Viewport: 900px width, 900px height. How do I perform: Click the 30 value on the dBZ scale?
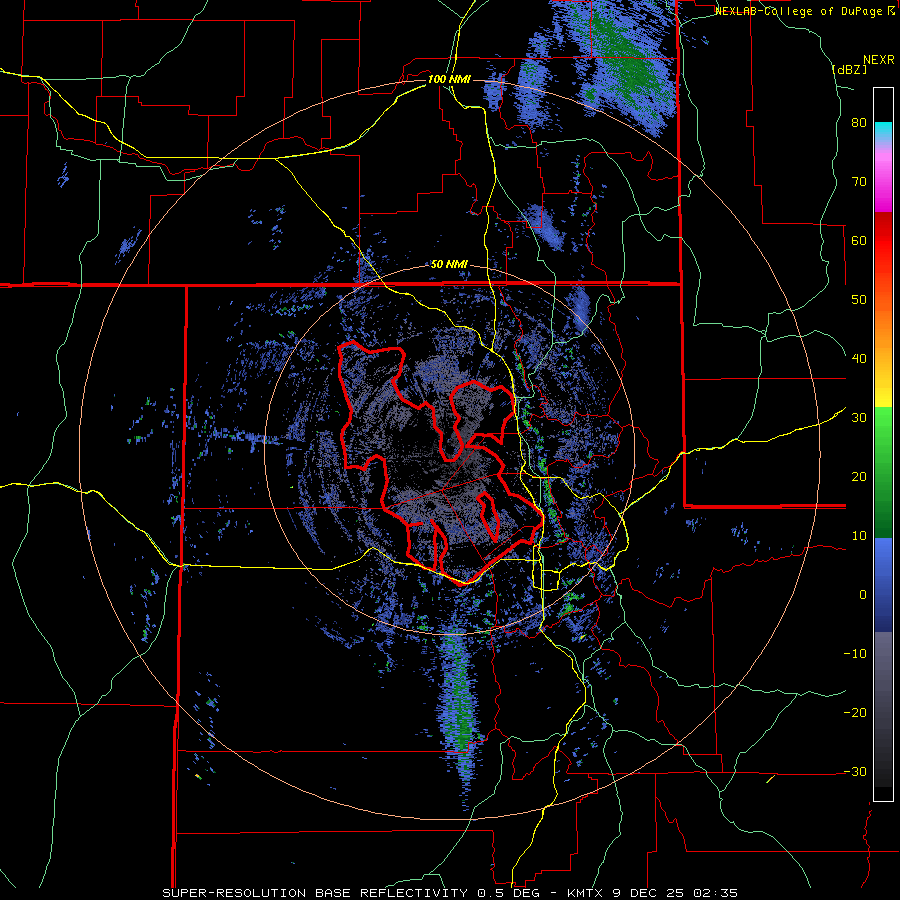click(859, 417)
